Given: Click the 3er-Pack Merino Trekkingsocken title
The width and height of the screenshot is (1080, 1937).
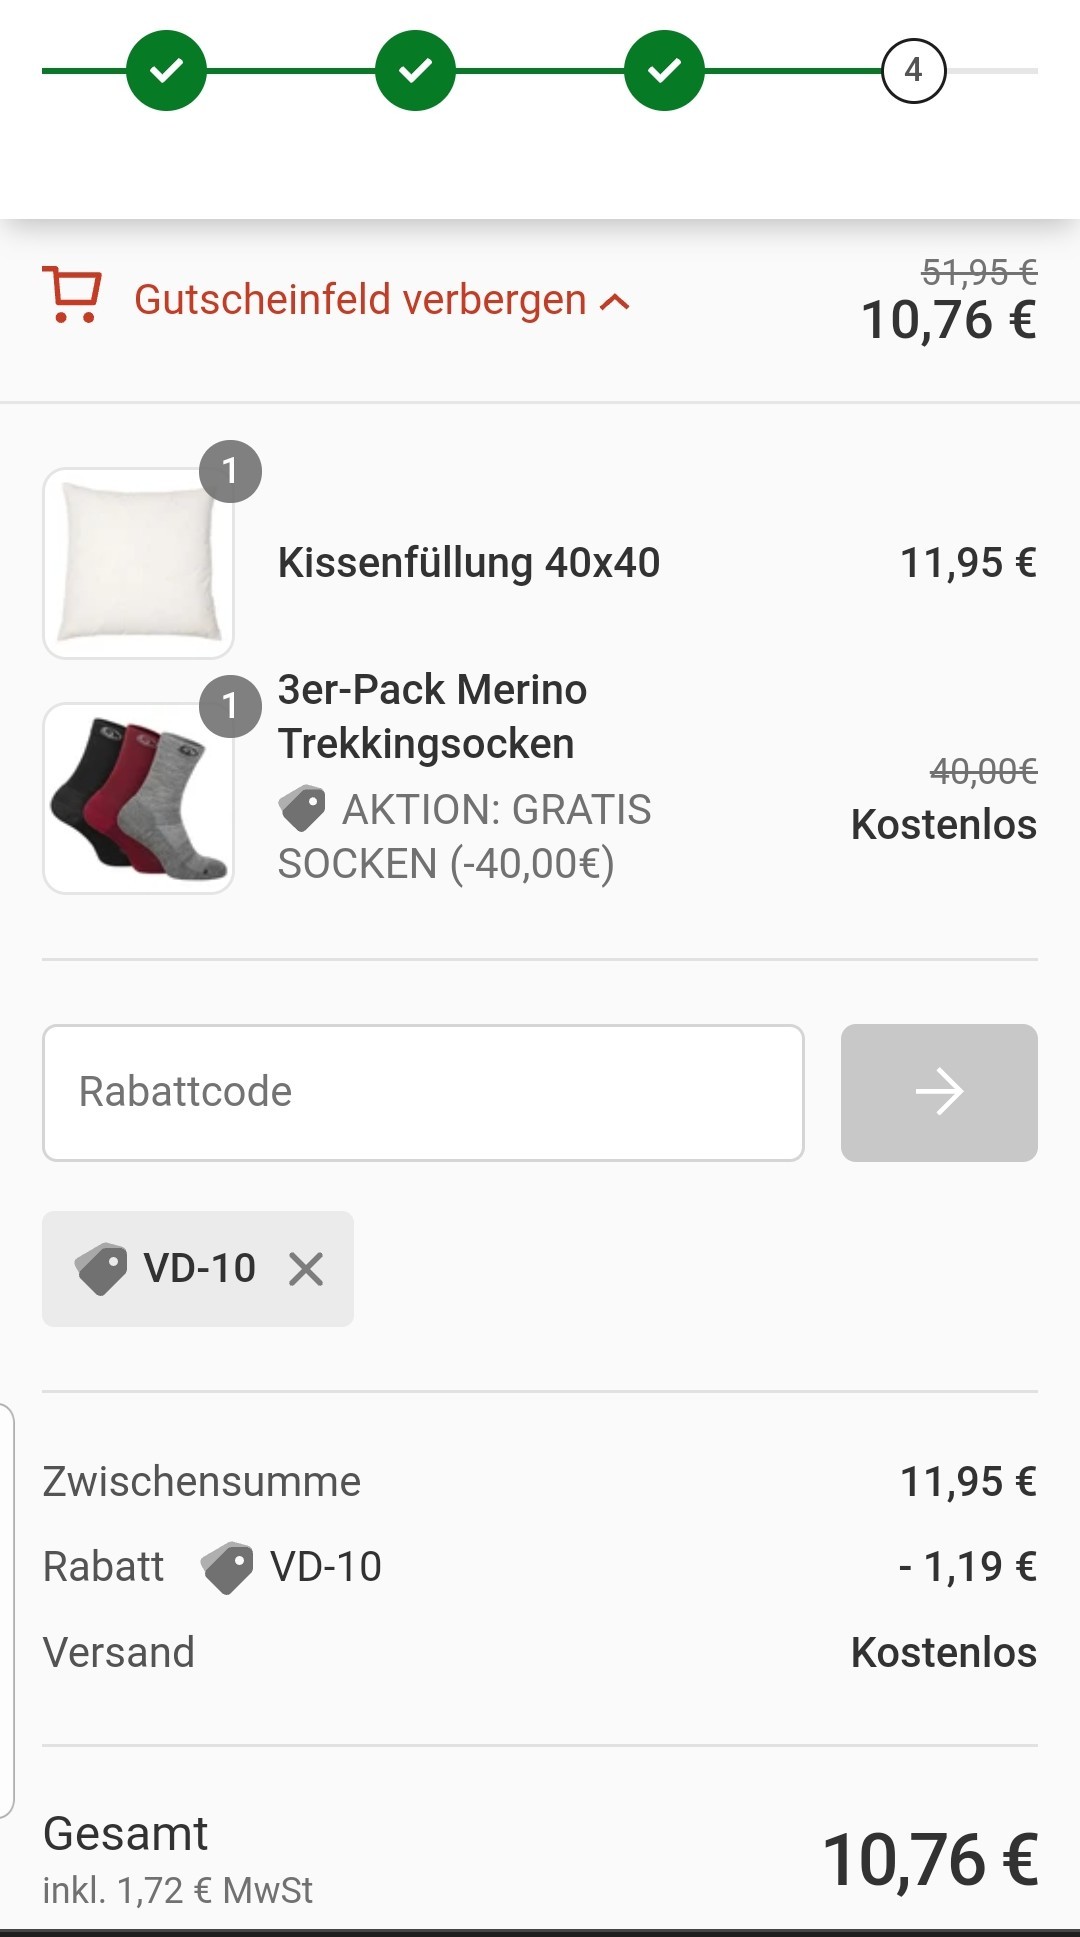Looking at the screenshot, I should tap(432, 716).
